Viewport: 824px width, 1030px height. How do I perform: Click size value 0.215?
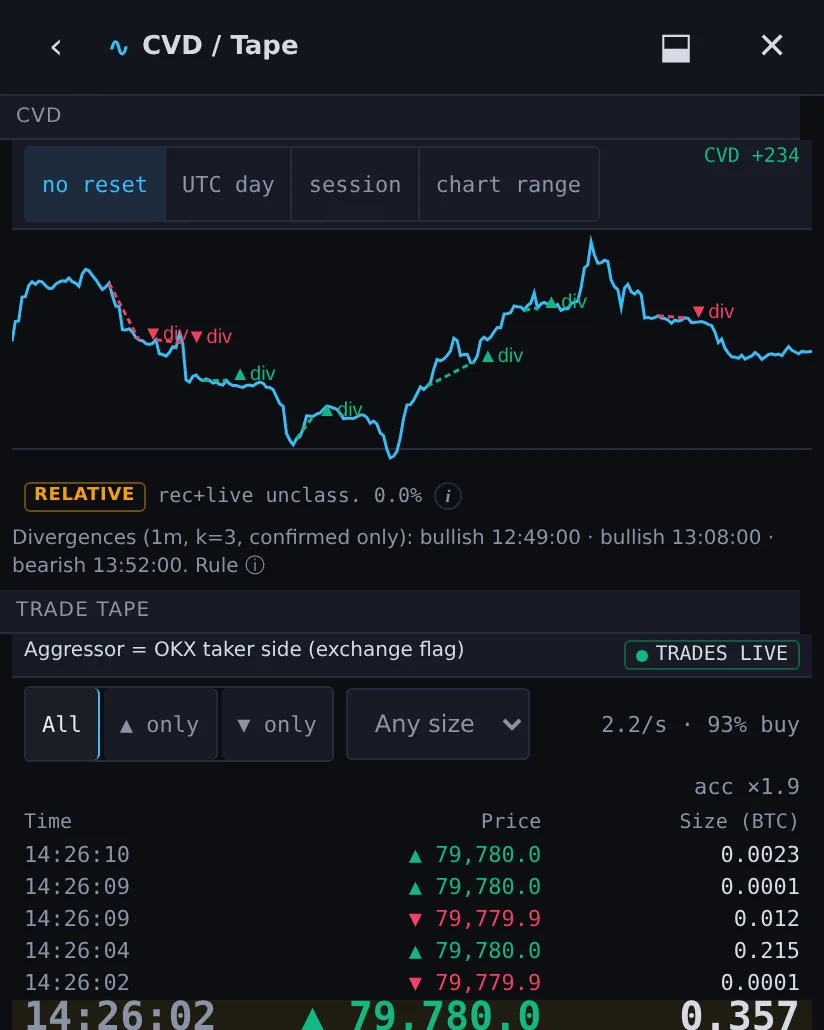[x=766, y=951]
